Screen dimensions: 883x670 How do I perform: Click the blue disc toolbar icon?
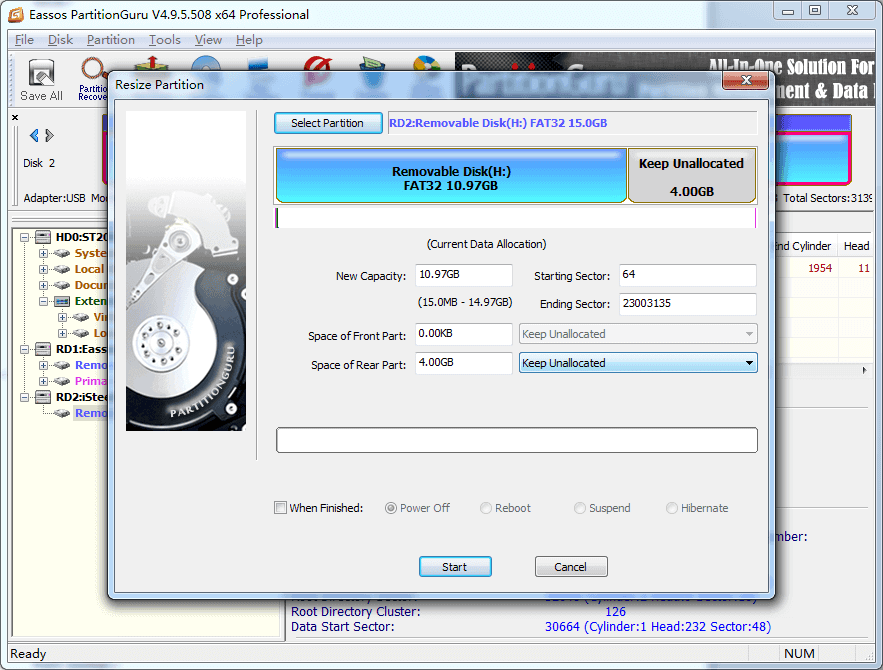[x=206, y=64]
